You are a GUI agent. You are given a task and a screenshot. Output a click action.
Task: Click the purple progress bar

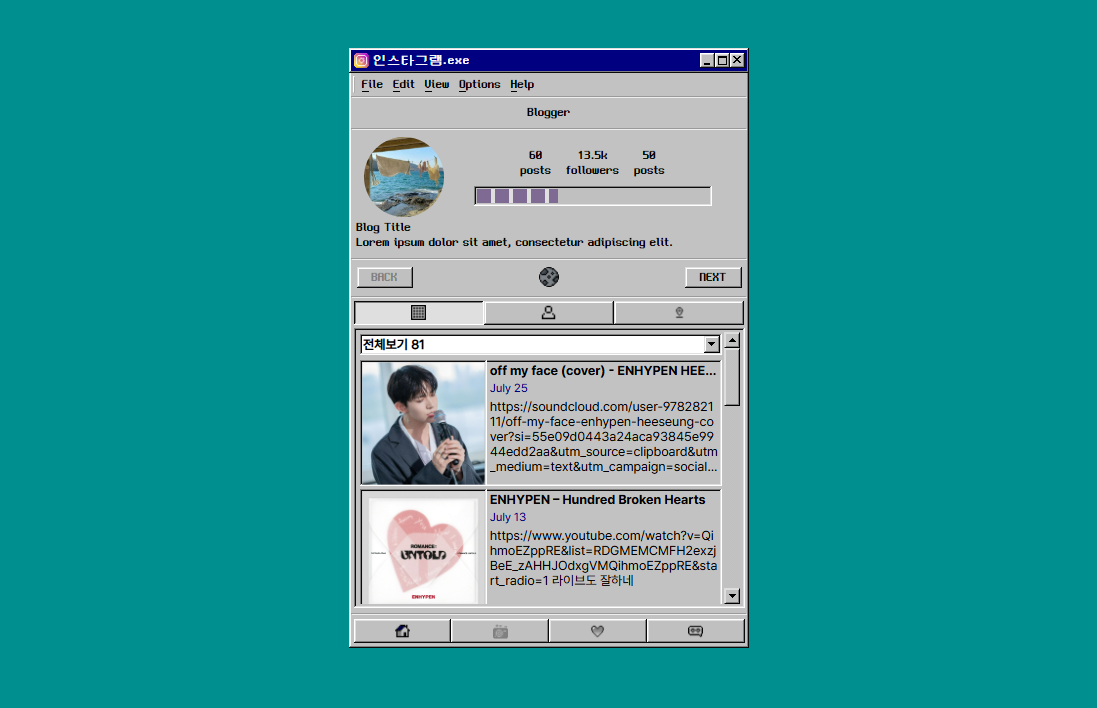[x=593, y=196]
